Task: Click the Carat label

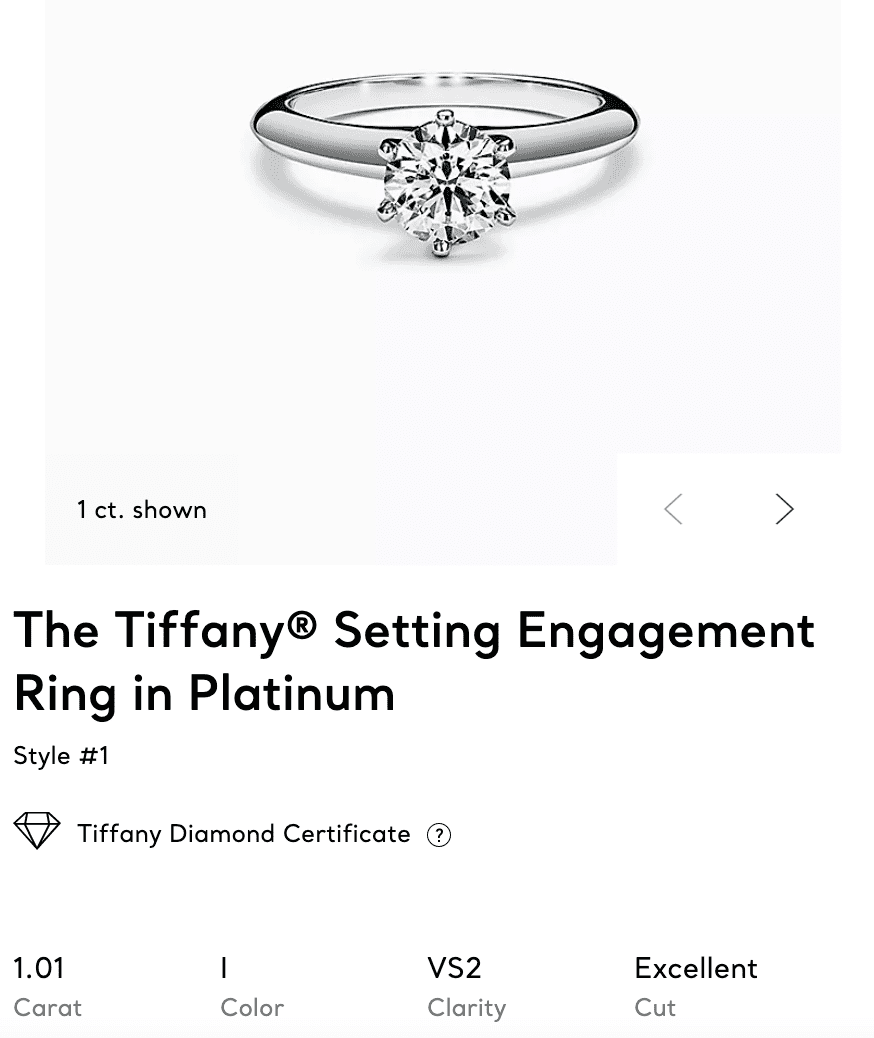Action: [x=47, y=1008]
